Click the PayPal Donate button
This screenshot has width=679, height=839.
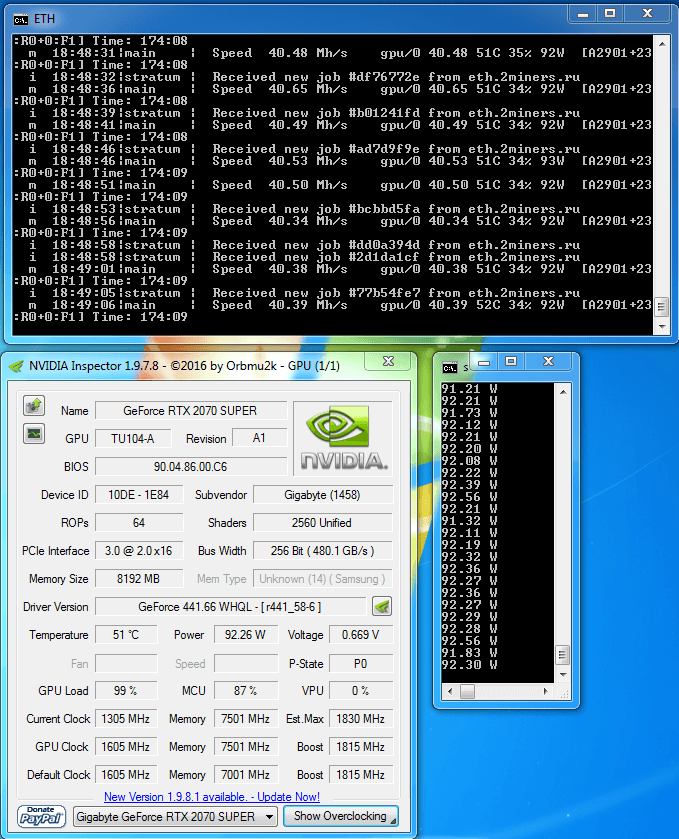tap(42, 816)
